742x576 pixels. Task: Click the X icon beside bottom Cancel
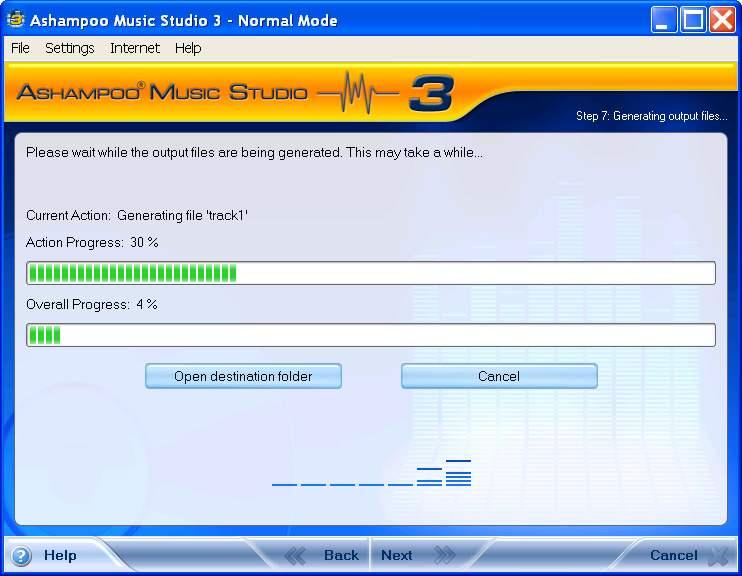tap(717, 556)
